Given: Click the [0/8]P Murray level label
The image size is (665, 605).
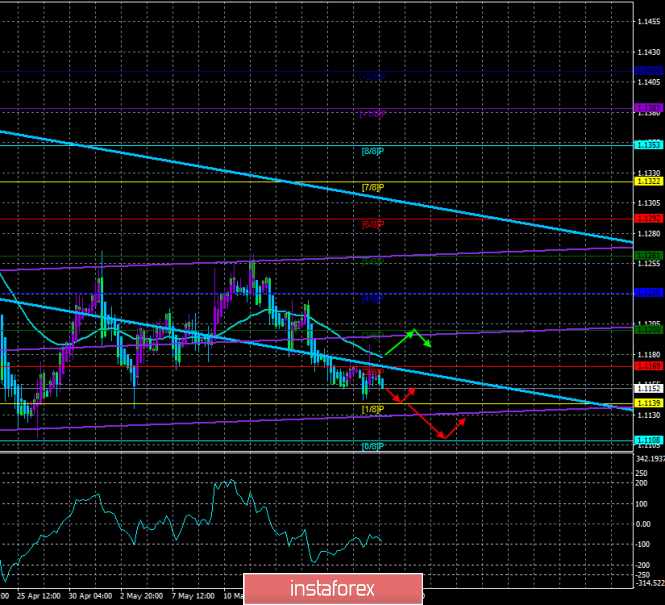Looking at the screenshot, I should (373, 446).
